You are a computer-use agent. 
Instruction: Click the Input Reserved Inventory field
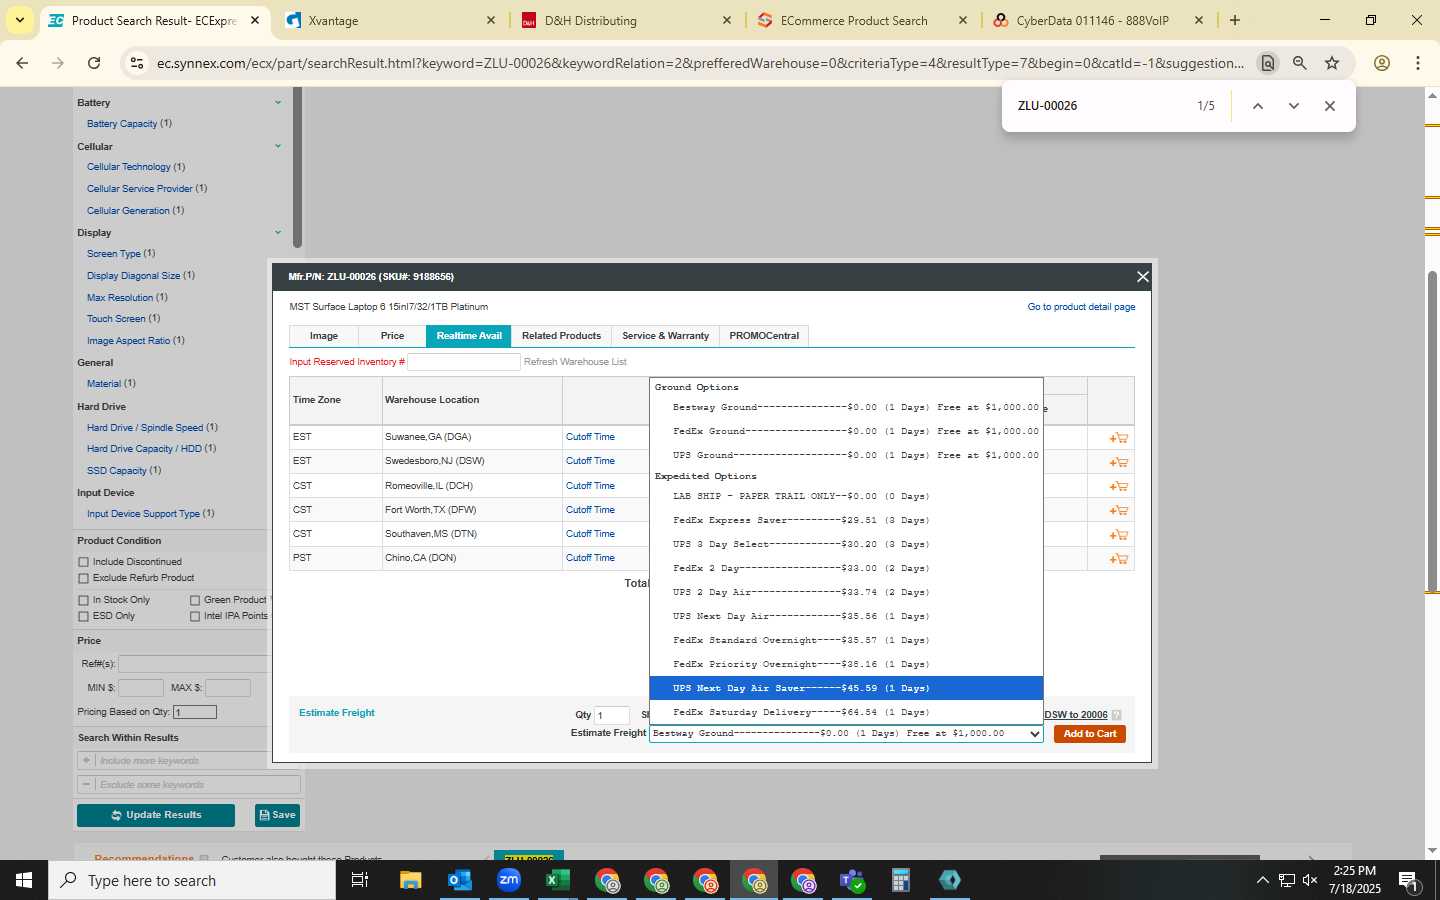(464, 362)
